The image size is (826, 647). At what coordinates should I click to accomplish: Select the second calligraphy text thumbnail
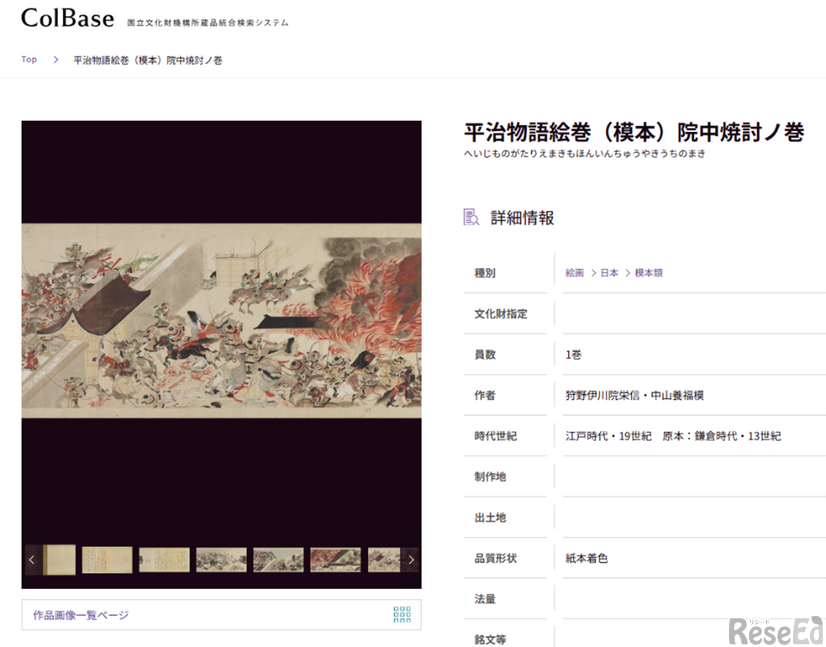(x=107, y=559)
